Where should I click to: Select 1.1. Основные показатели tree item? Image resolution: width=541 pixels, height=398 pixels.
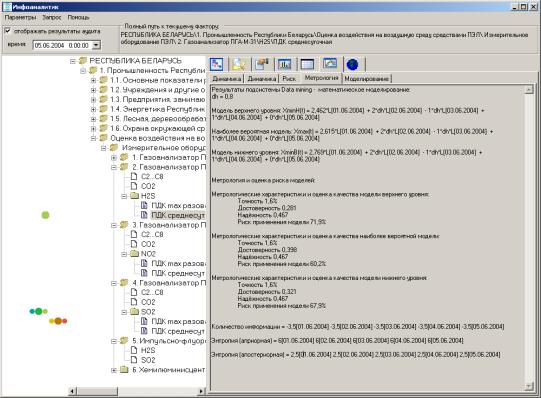click(157, 80)
